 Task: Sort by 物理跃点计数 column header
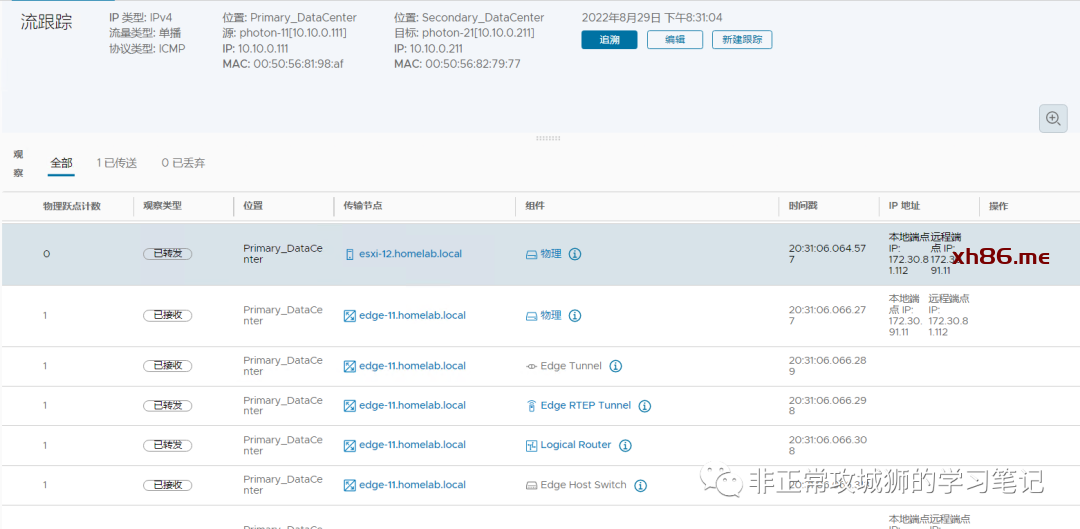pos(71,206)
